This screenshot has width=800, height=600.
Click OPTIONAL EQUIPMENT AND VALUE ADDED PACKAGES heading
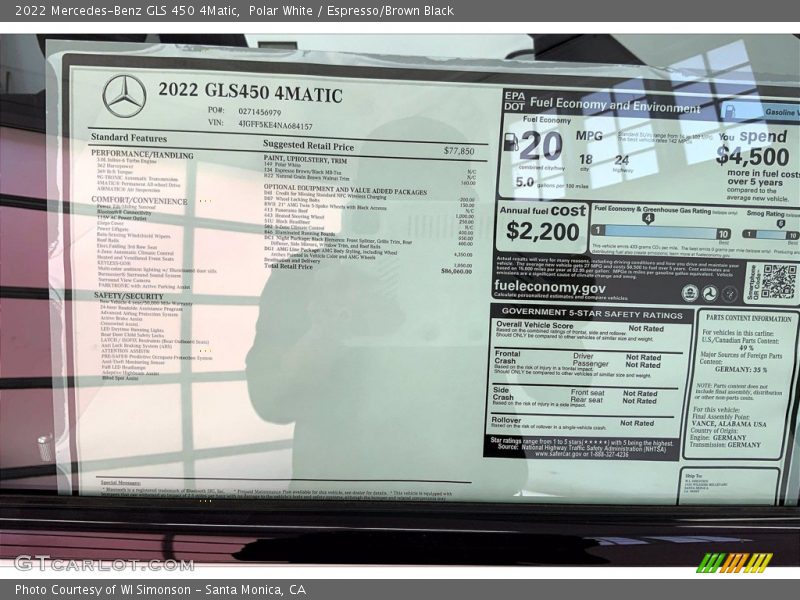[345, 190]
